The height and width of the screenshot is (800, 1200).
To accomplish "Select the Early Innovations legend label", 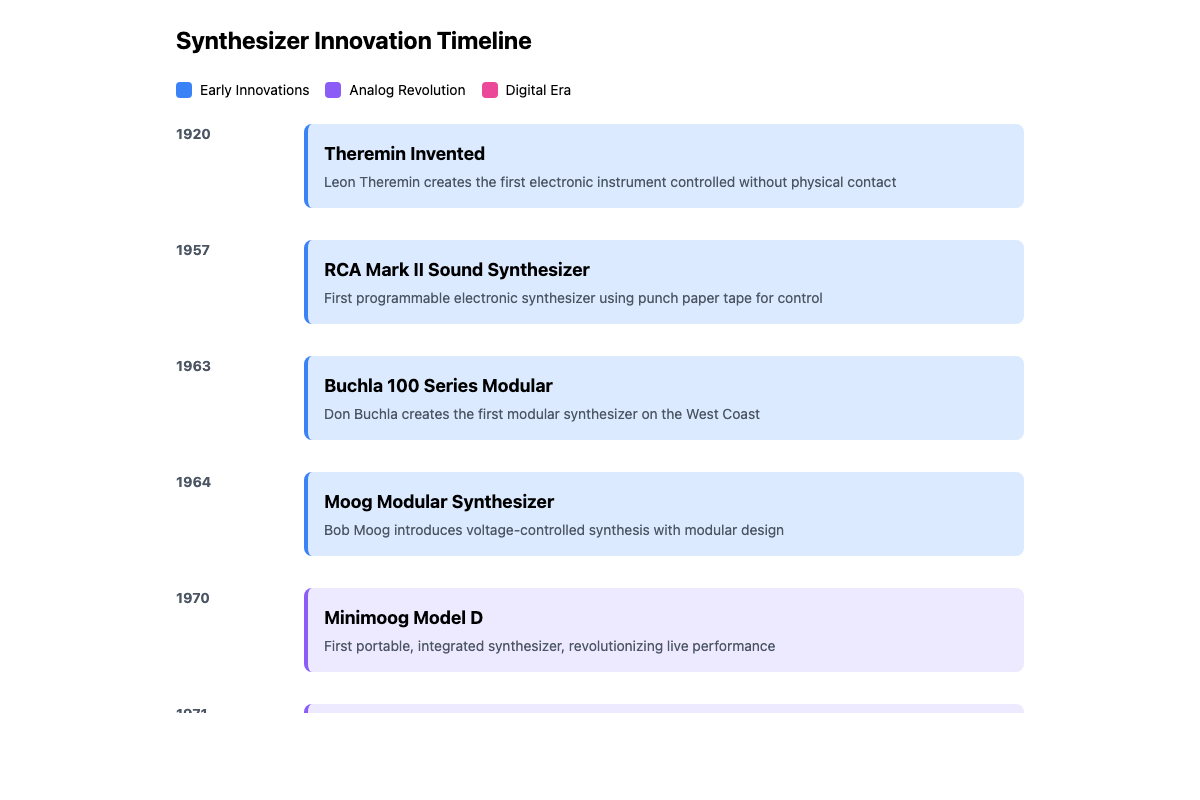I will click(x=254, y=90).
